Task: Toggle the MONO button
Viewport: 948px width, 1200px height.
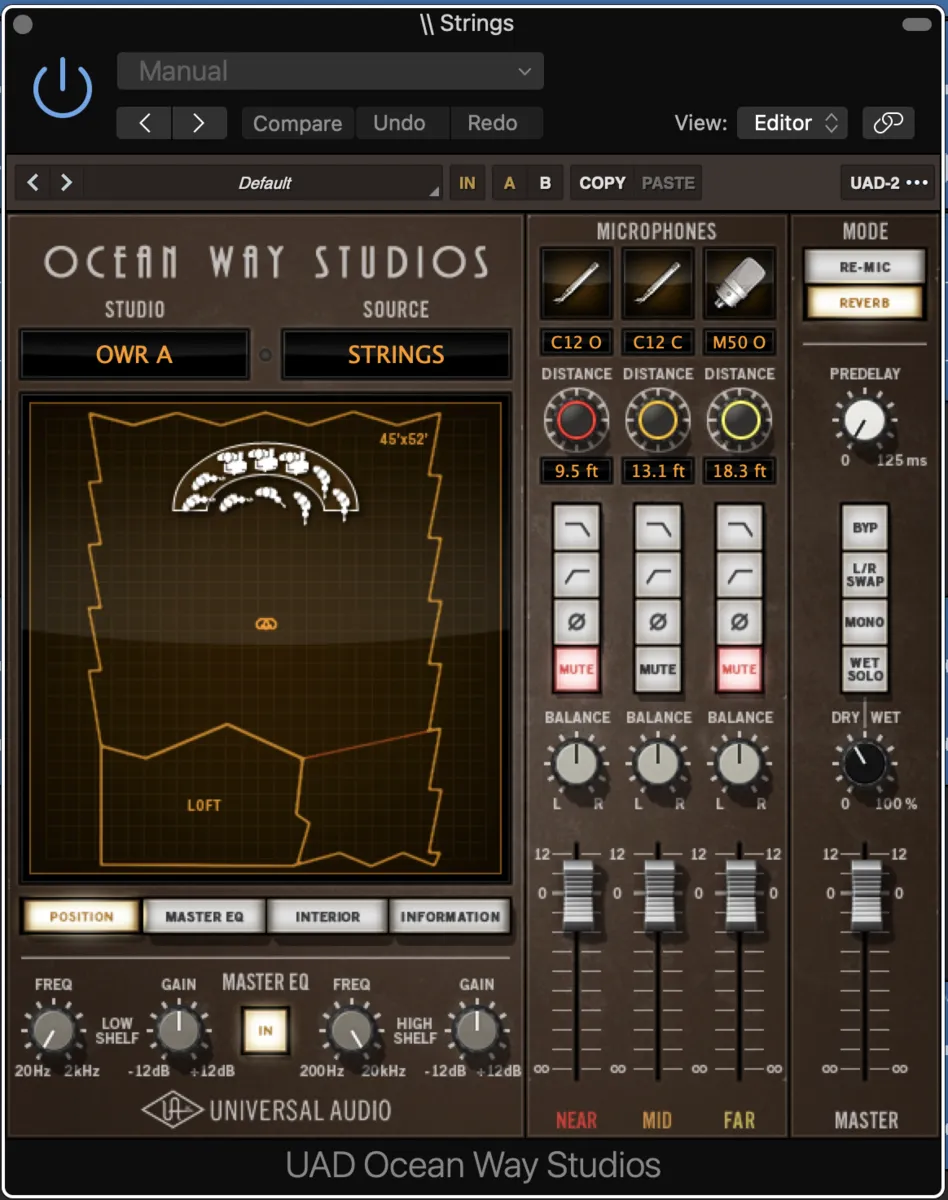Action: pyautogui.click(x=864, y=622)
